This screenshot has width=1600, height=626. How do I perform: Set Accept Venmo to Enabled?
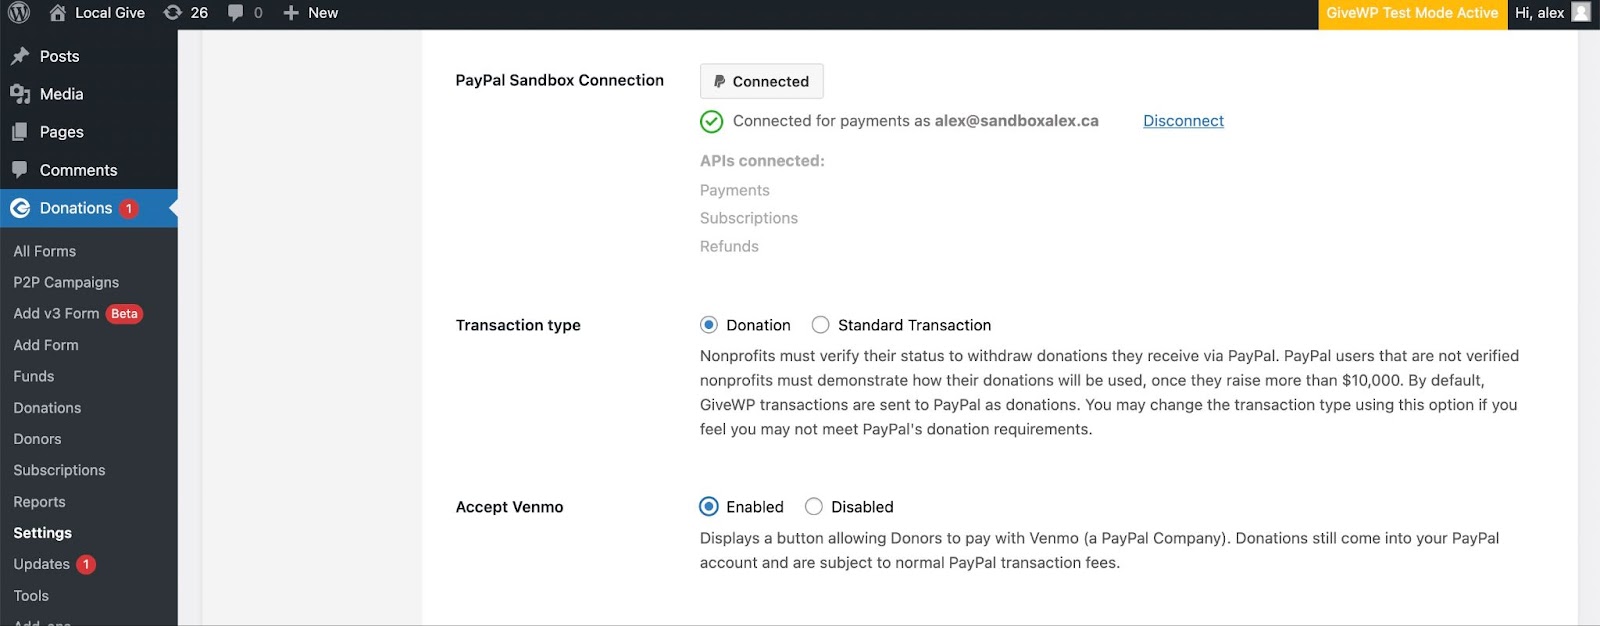point(709,507)
